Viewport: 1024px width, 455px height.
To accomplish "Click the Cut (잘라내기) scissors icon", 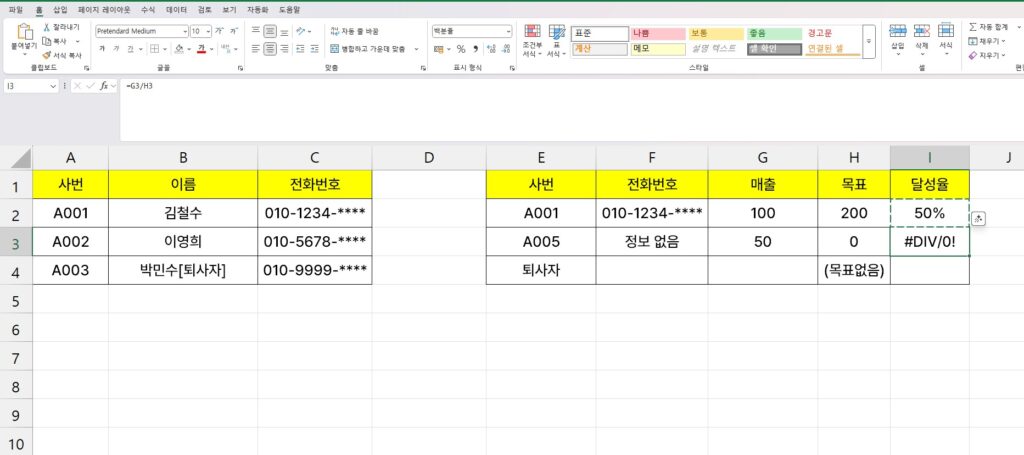I will coord(48,28).
